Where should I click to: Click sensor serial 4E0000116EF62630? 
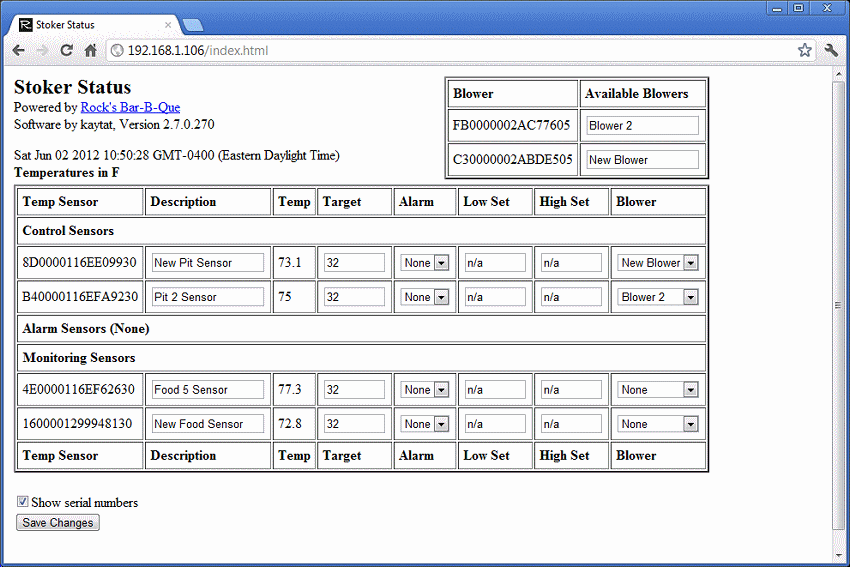pos(78,390)
